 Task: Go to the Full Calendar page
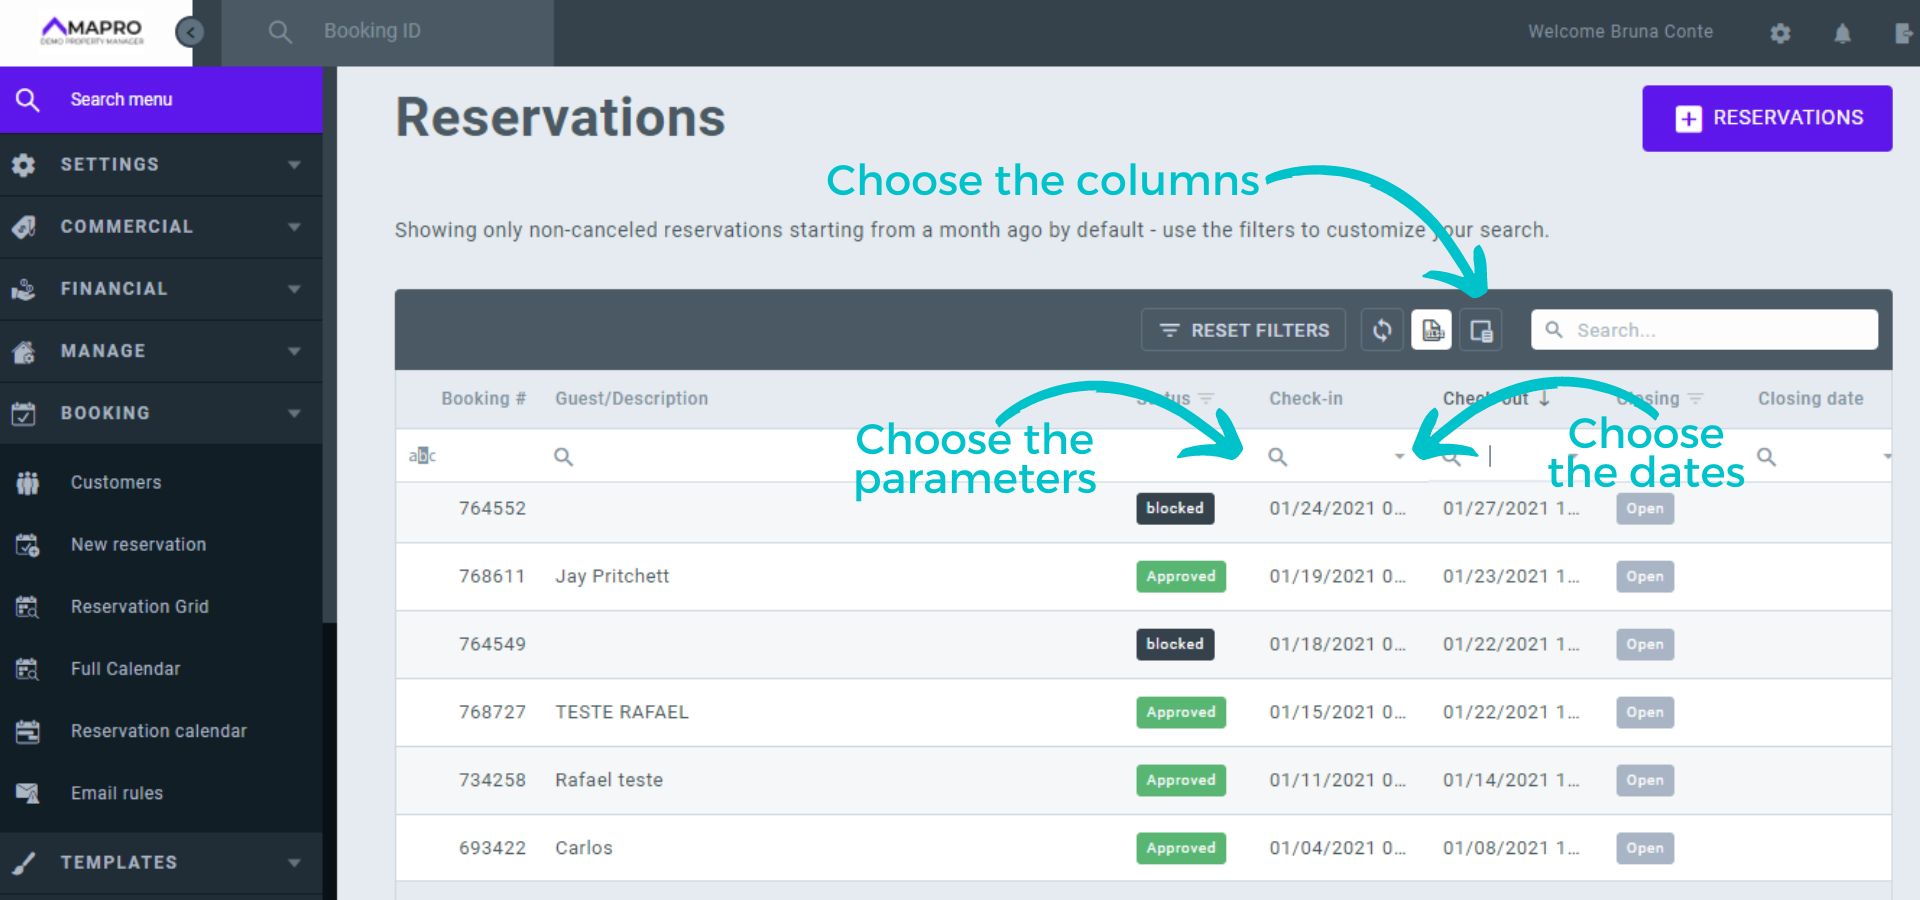pos(125,669)
